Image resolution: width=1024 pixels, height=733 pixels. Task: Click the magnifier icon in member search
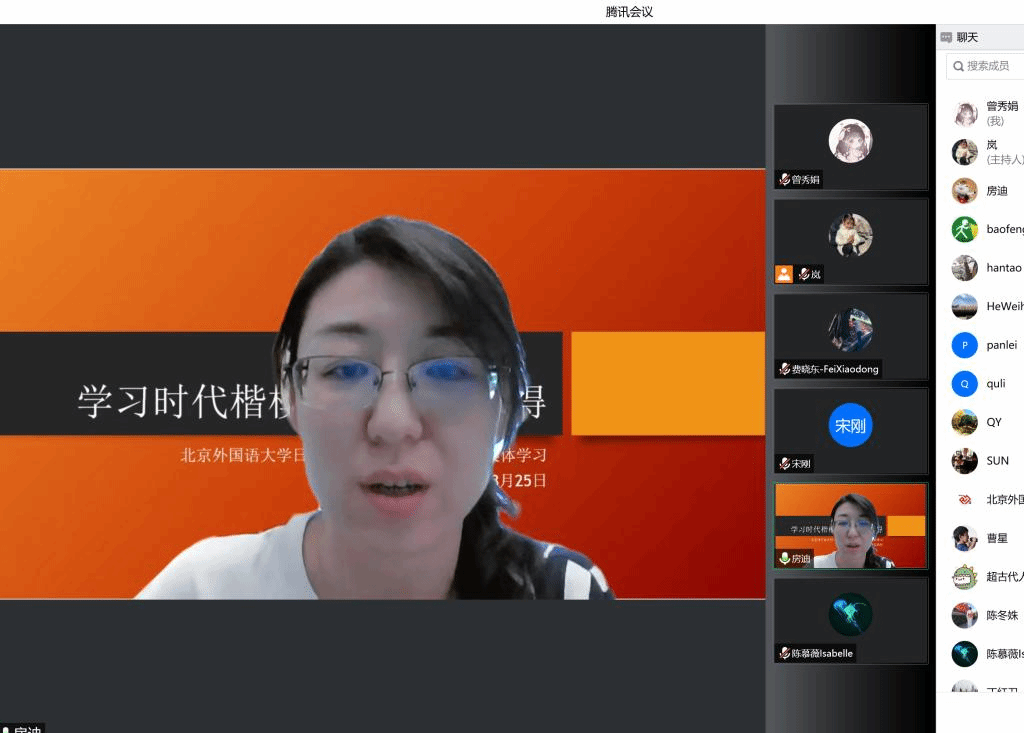[x=958, y=66]
